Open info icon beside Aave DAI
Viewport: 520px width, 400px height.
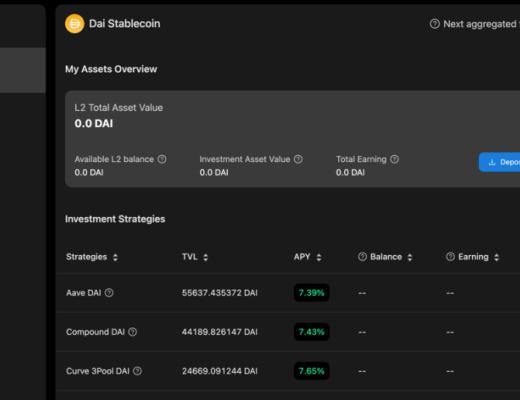tap(109, 293)
